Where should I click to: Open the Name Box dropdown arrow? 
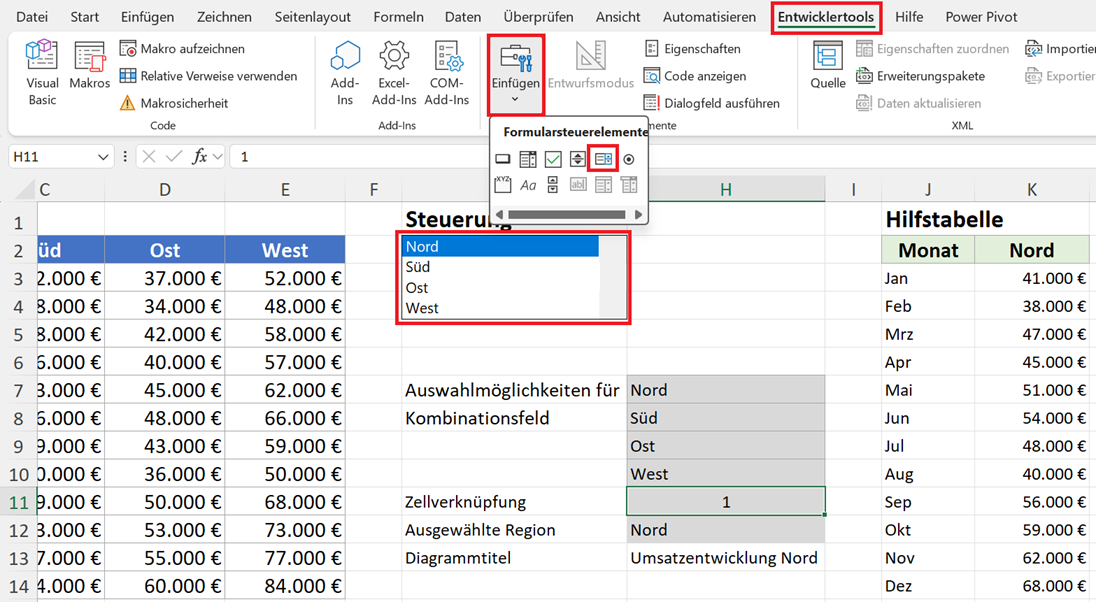103,157
